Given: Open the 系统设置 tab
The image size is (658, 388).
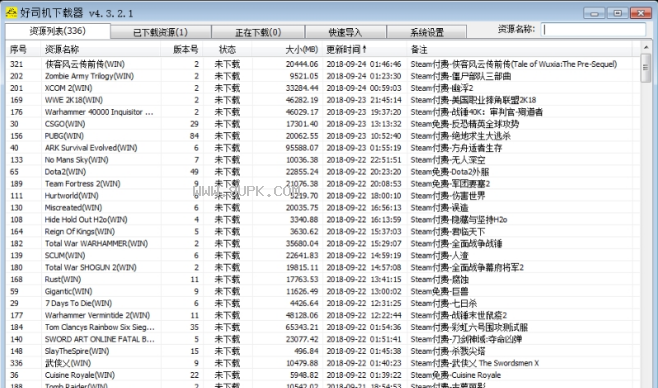Looking at the screenshot, I should coord(426,32).
